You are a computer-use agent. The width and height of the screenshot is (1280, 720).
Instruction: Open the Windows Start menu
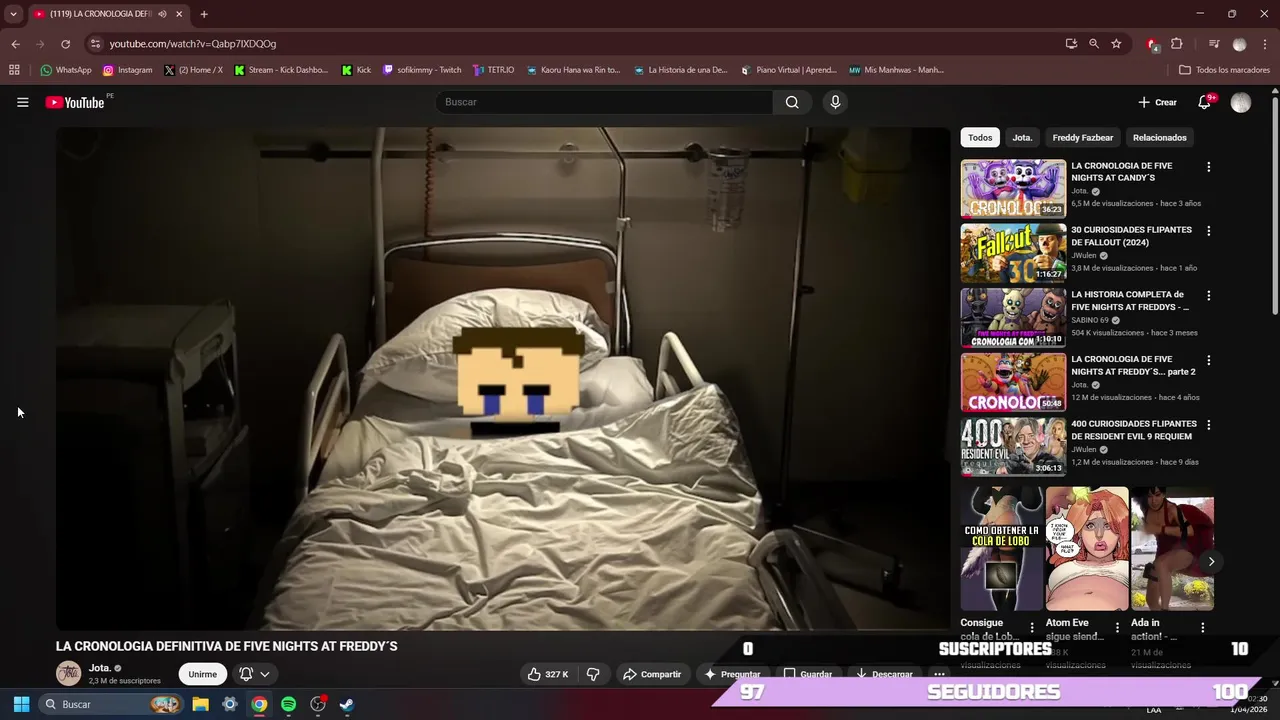tap(21, 704)
